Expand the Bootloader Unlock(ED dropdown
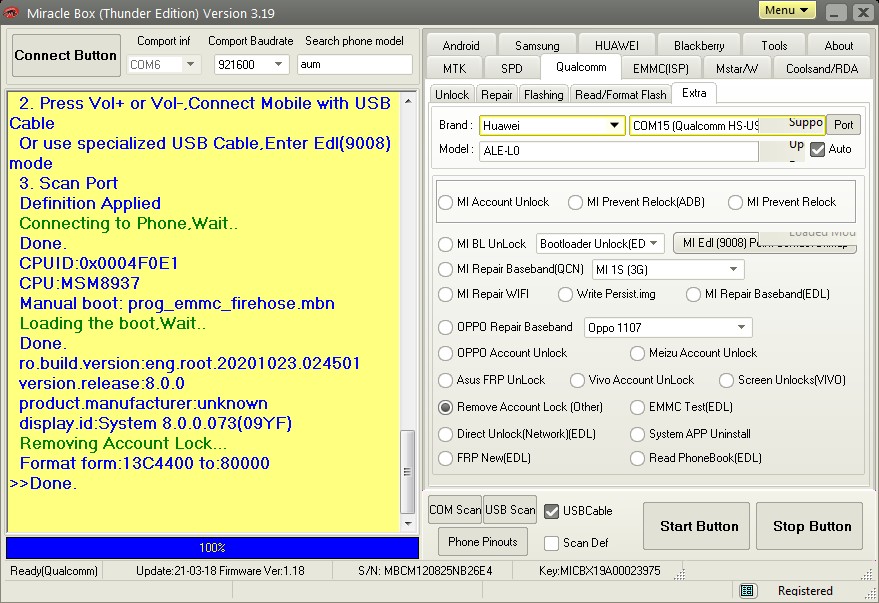This screenshot has width=879, height=603. point(654,244)
